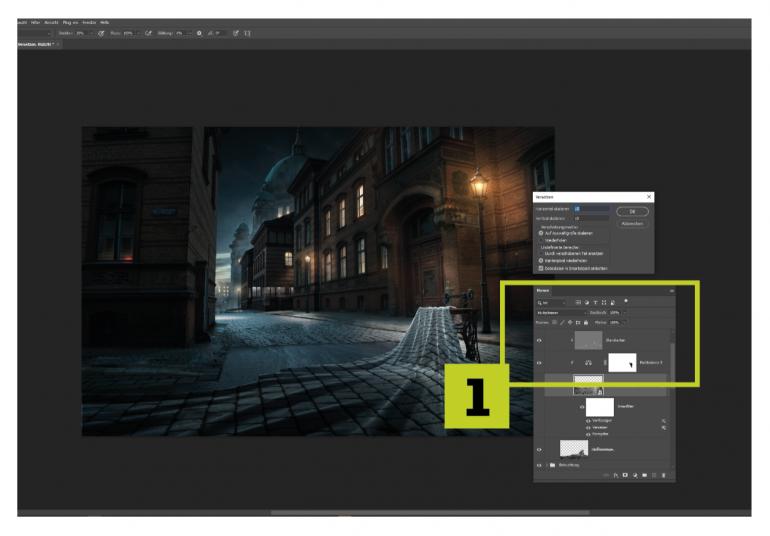
Task: Toggle pressure for opacity icon in options bar
Action: tap(101, 33)
